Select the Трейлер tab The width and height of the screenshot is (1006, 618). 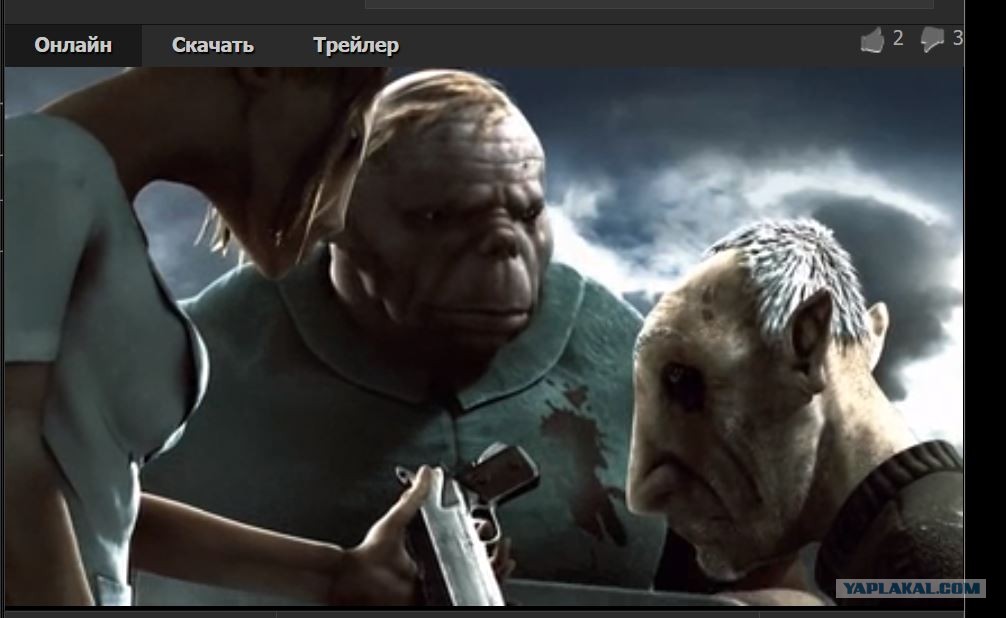(x=355, y=46)
